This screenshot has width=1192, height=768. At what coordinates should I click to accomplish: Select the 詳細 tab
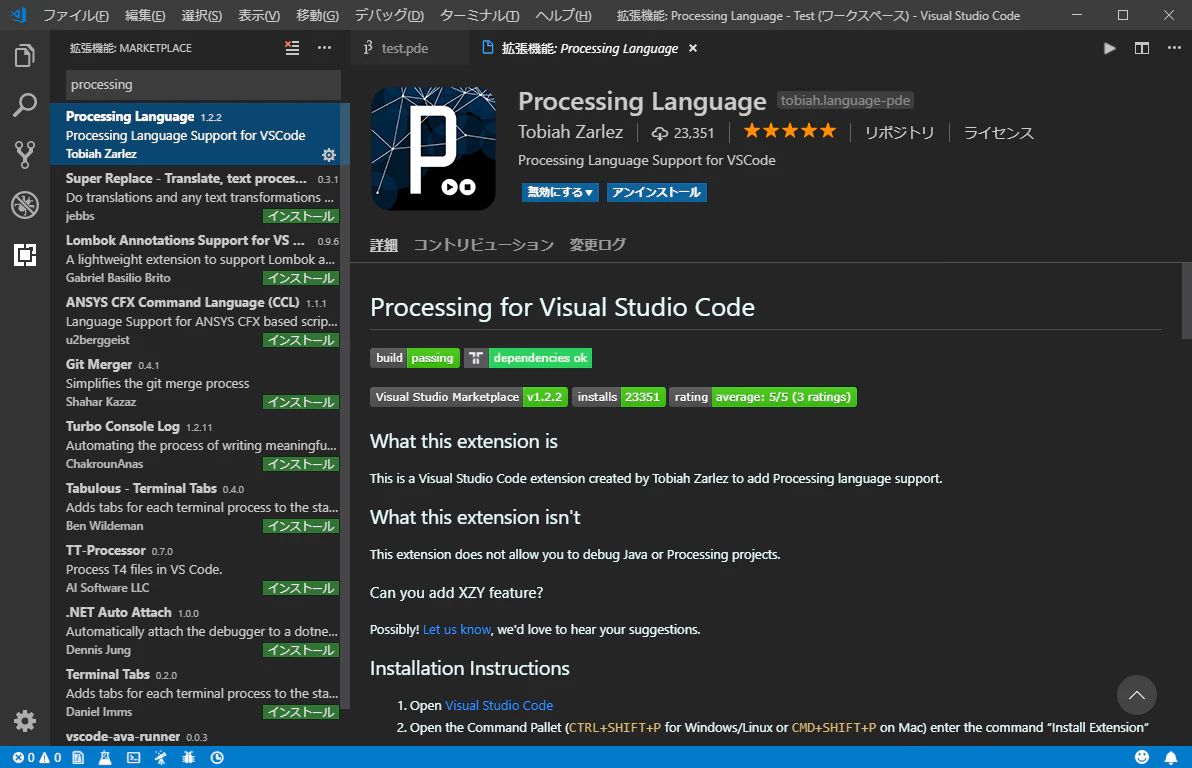(384, 245)
